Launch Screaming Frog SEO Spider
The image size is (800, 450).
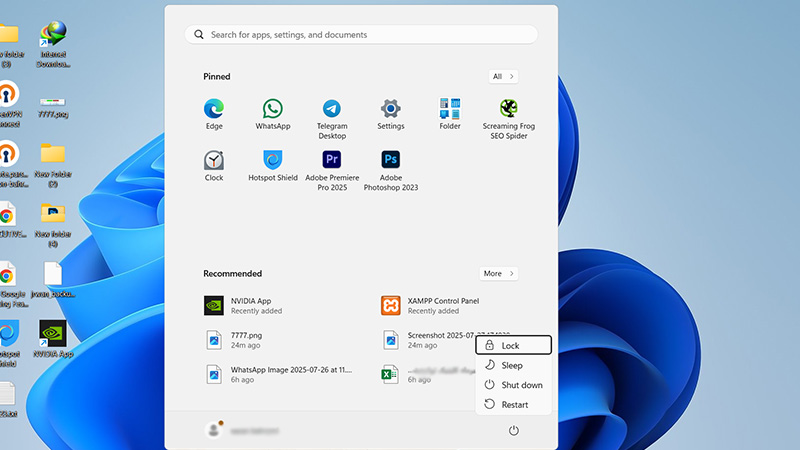[x=509, y=119]
